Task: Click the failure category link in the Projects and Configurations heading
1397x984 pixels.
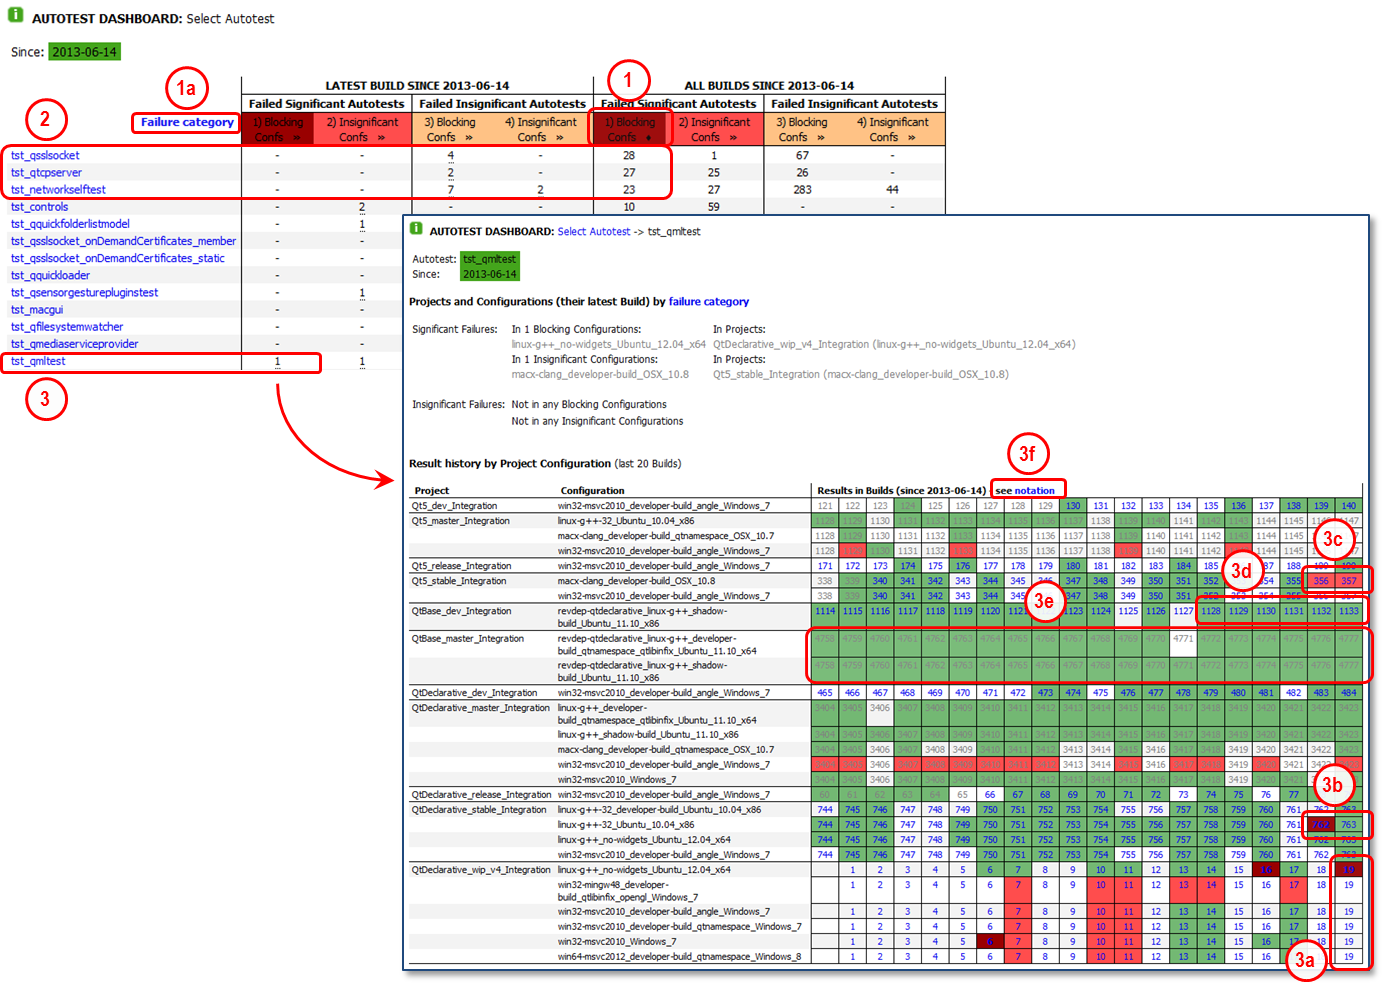Action: click(x=708, y=301)
